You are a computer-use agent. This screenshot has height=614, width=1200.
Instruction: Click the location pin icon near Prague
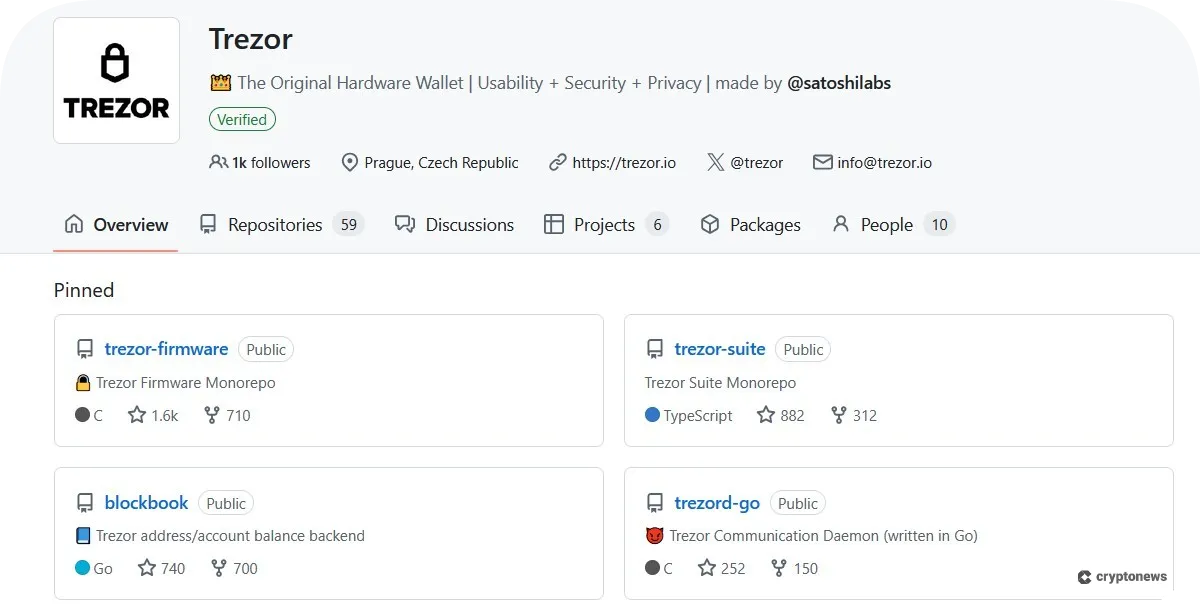[349, 162]
